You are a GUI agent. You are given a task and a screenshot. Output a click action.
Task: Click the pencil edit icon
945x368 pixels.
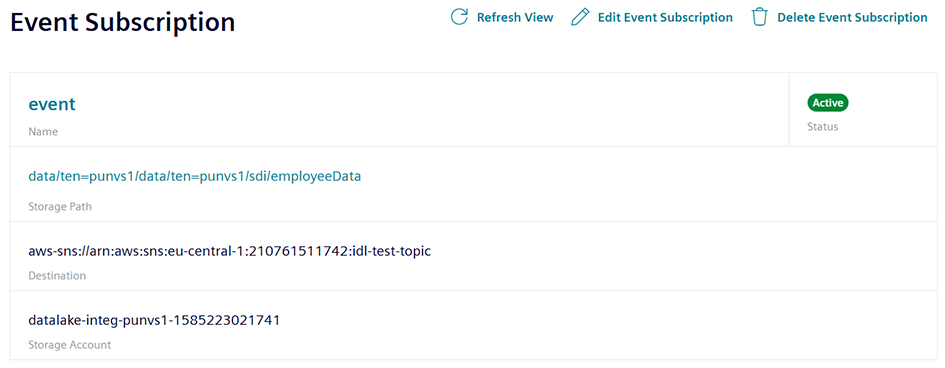(x=579, y=17)
